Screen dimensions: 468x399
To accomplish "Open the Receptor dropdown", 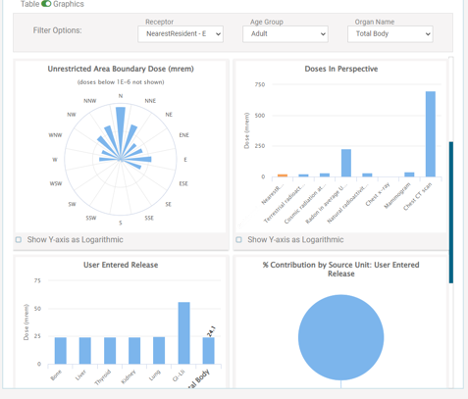I will click(181, 34).
